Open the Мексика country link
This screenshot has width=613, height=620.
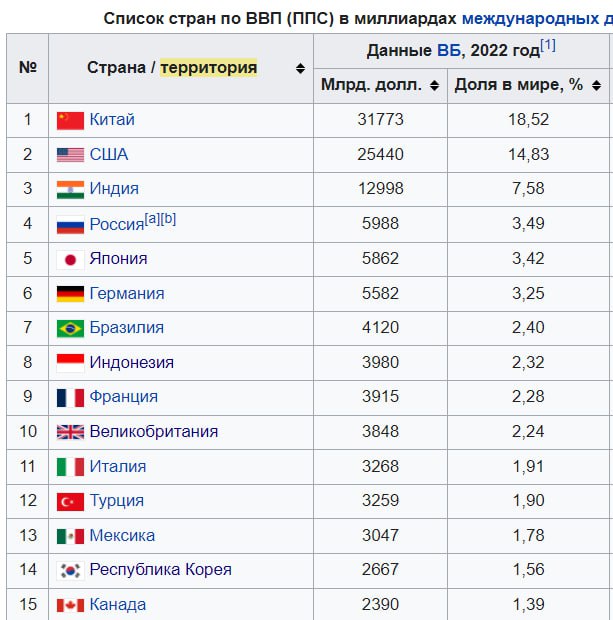(x=122, y=535)
